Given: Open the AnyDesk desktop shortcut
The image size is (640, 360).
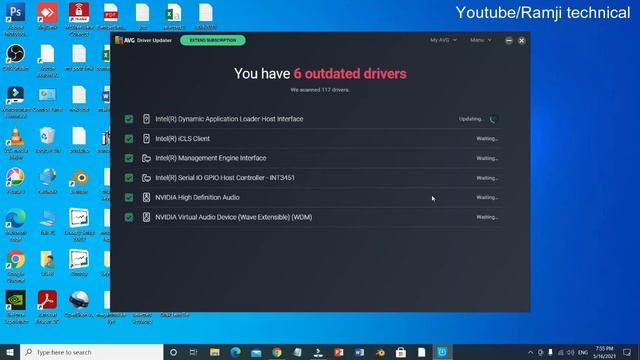Looking at the screenshot, I should (x=47, y=16).
